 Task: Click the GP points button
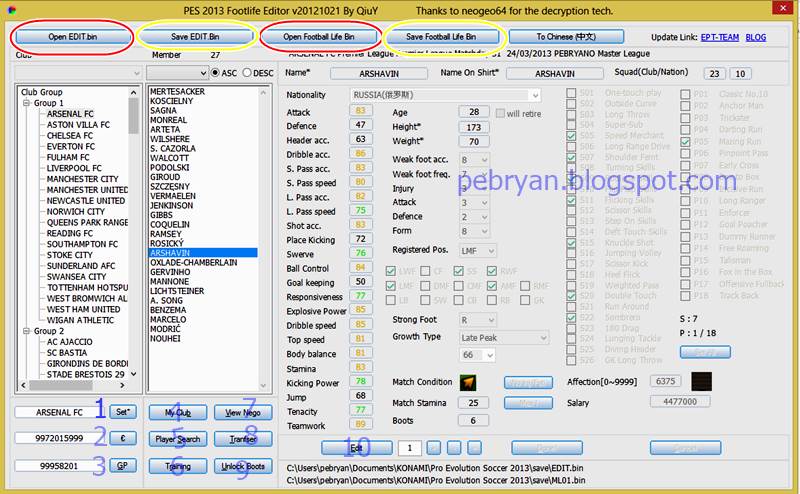122,465
